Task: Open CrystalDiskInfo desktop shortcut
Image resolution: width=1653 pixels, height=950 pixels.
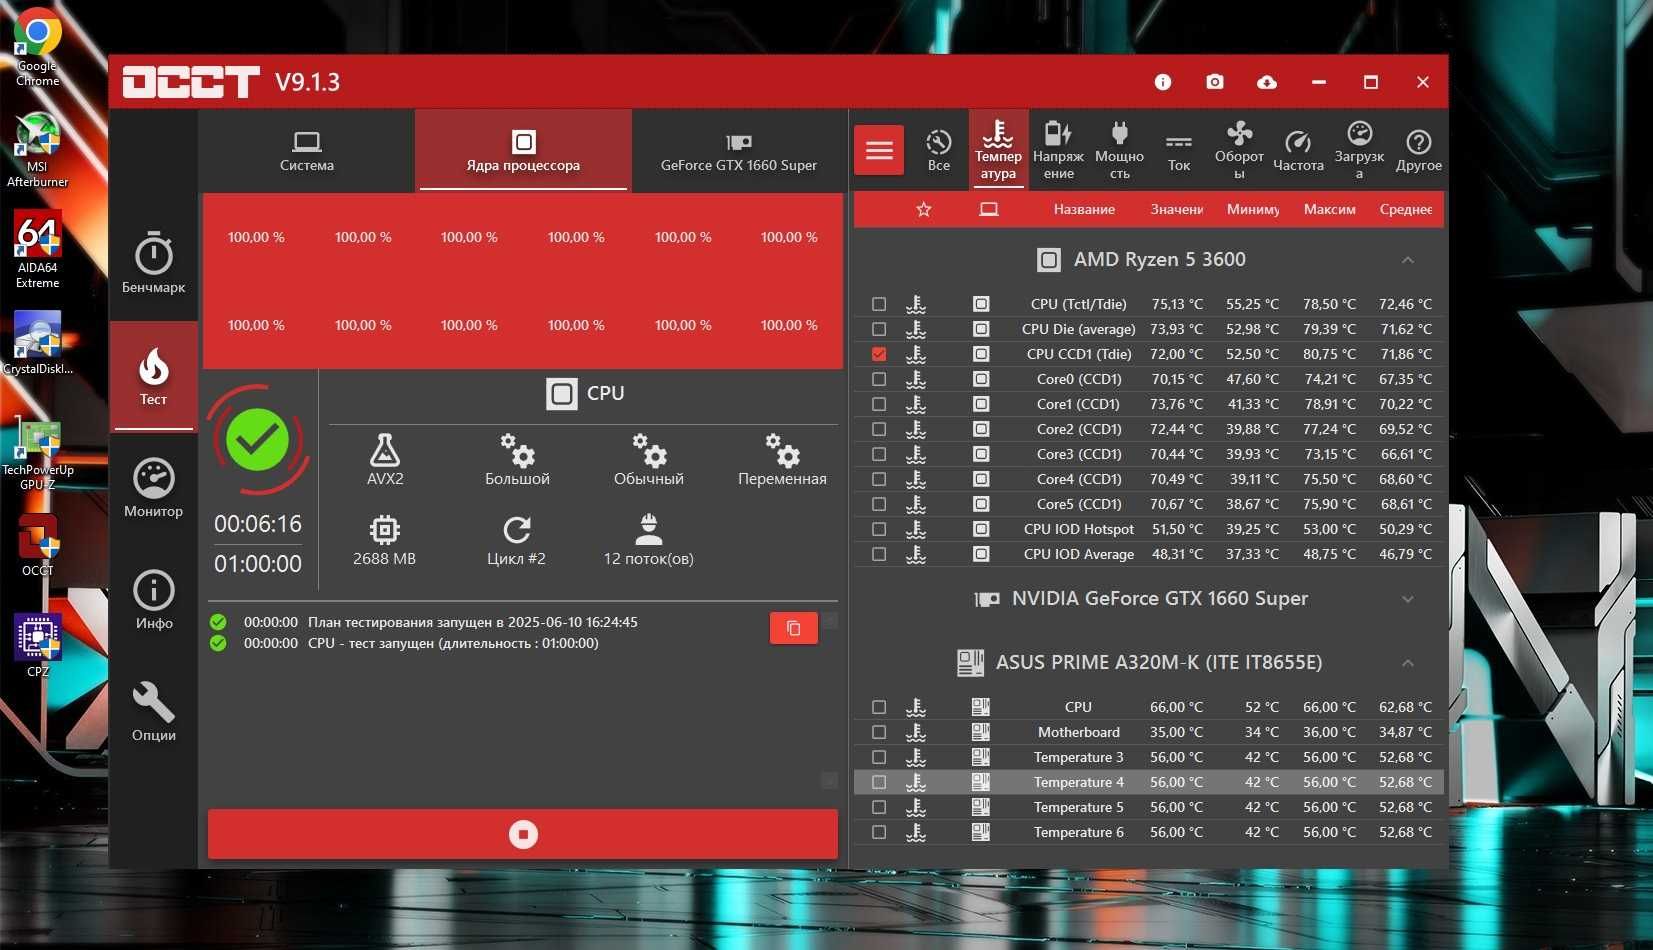Action: [37, 343]
